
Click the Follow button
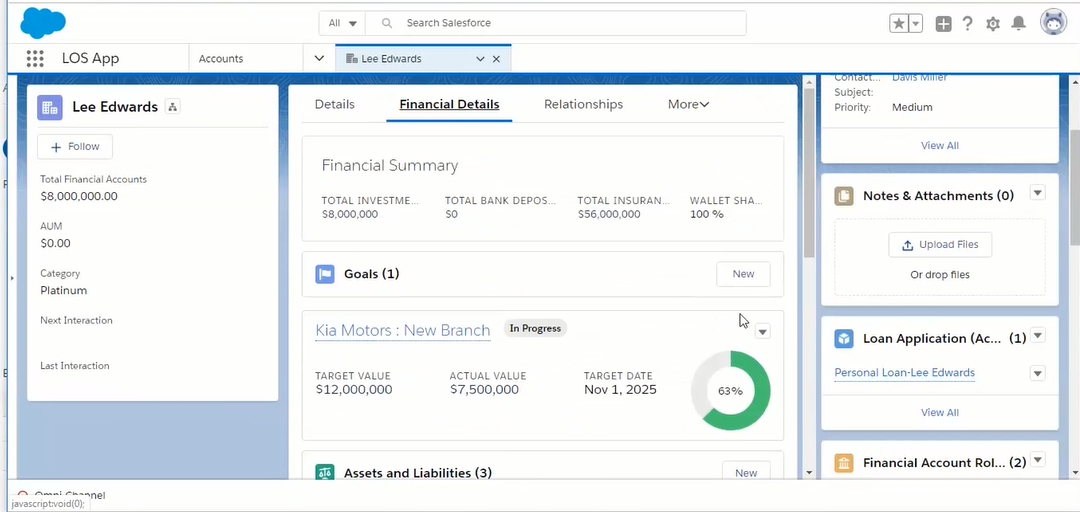(x=75, y=147)
